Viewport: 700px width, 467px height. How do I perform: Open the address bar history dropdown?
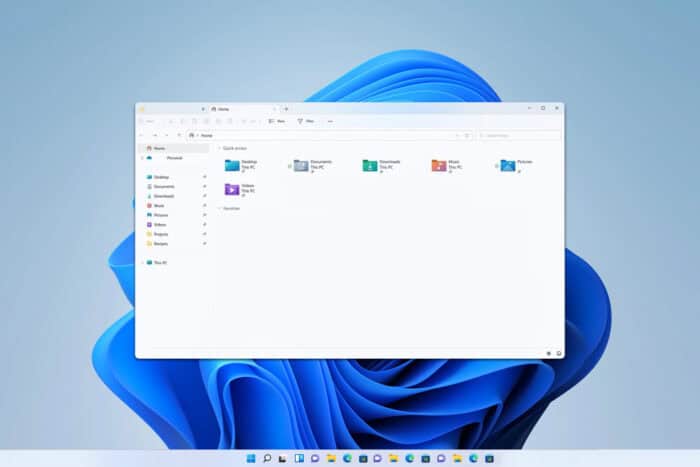[458, 135]
